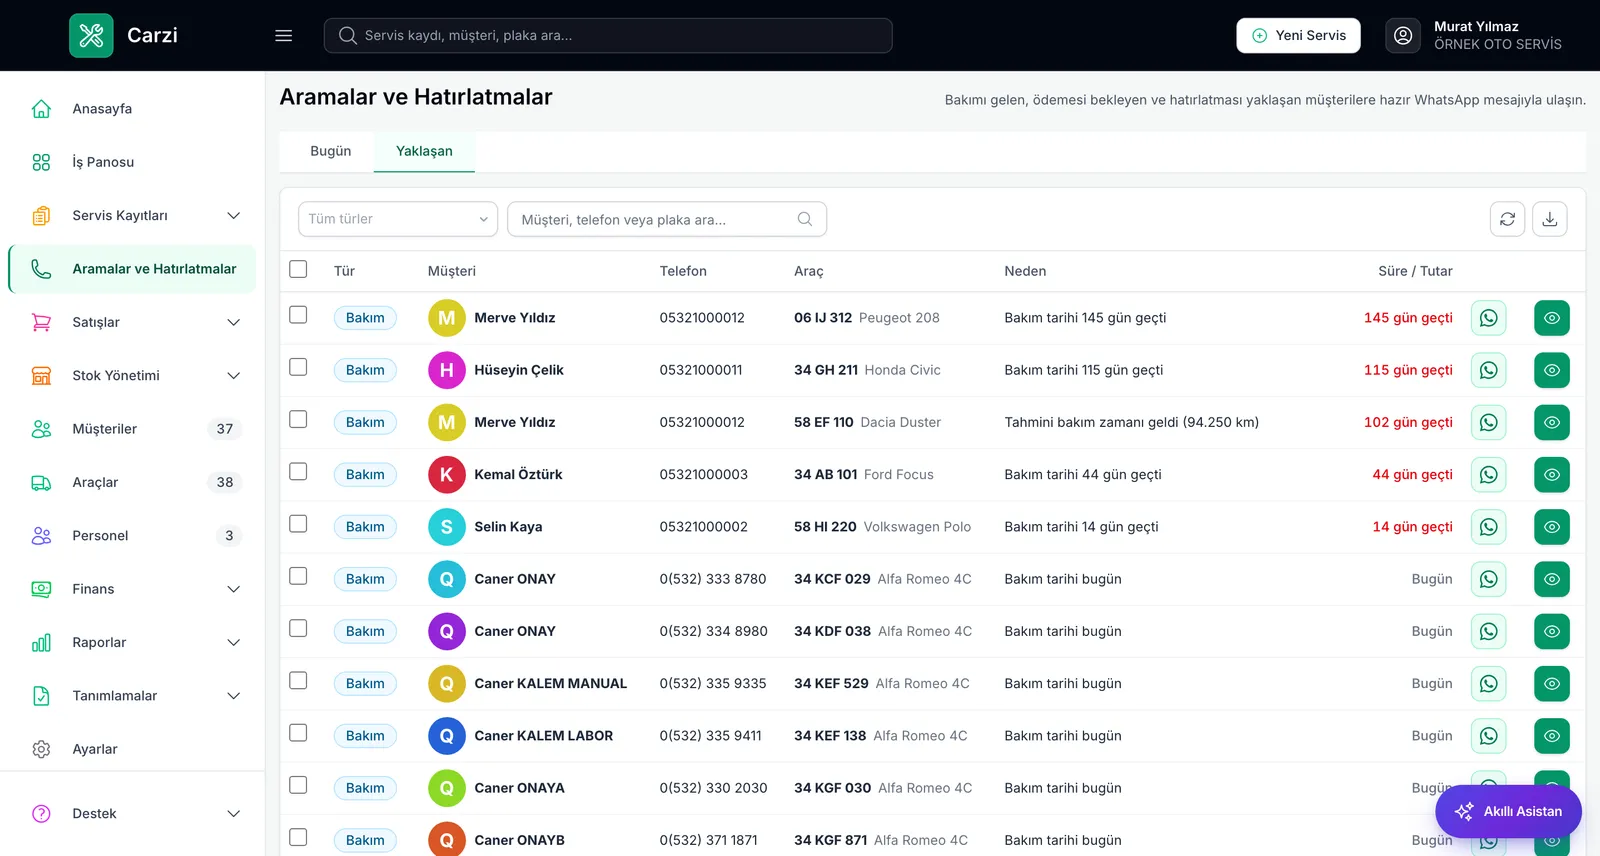The height and width of the screenshot is (856, 1600).
Task: Switch to the Bugün tab
Action: pyautogui.click(x=331, y=151)
